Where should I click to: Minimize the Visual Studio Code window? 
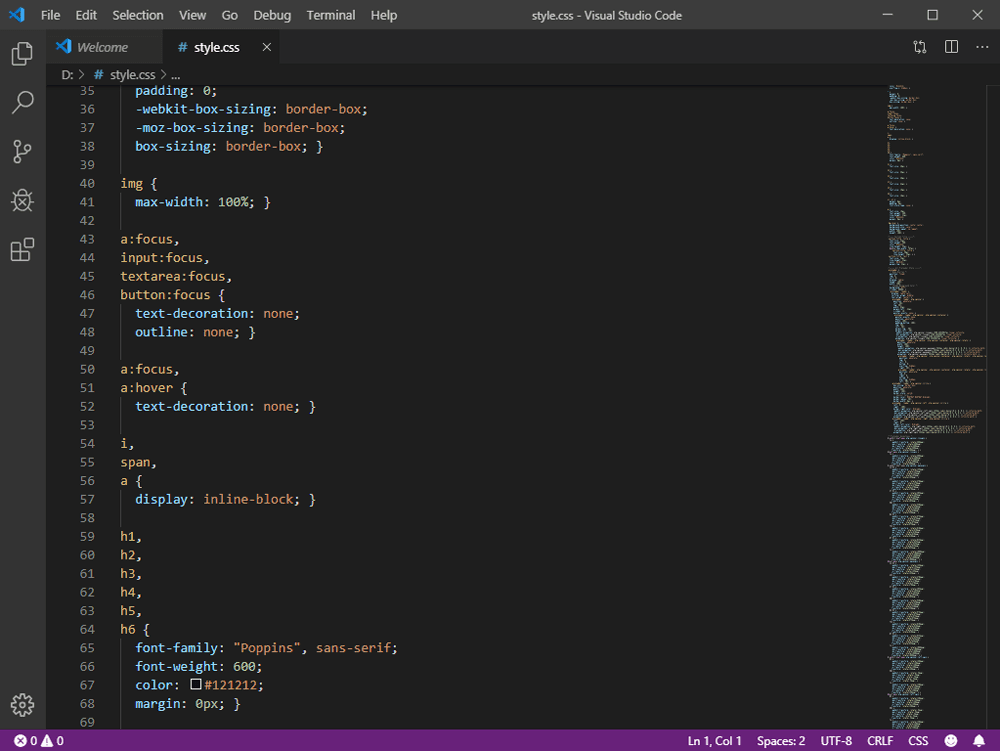point(887,15)
